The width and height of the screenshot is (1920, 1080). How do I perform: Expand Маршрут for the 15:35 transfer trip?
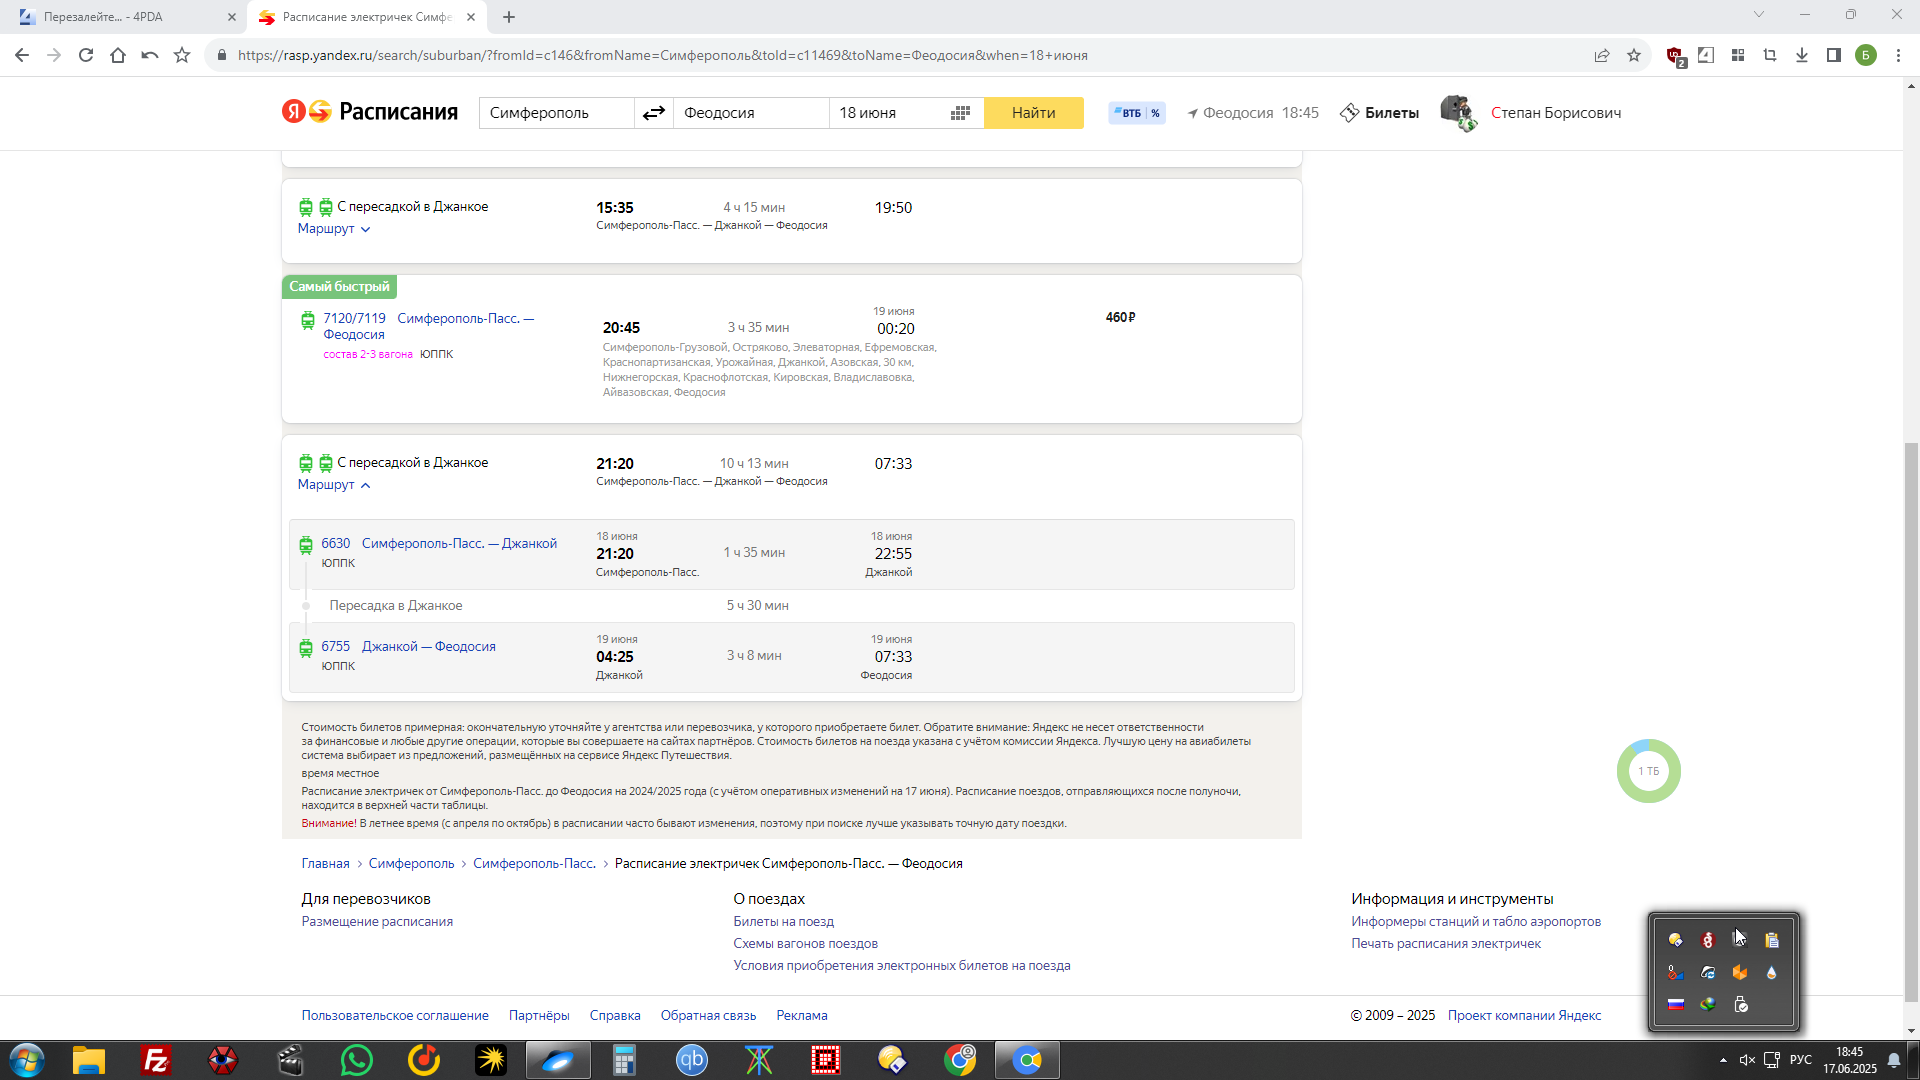(334, 229)
